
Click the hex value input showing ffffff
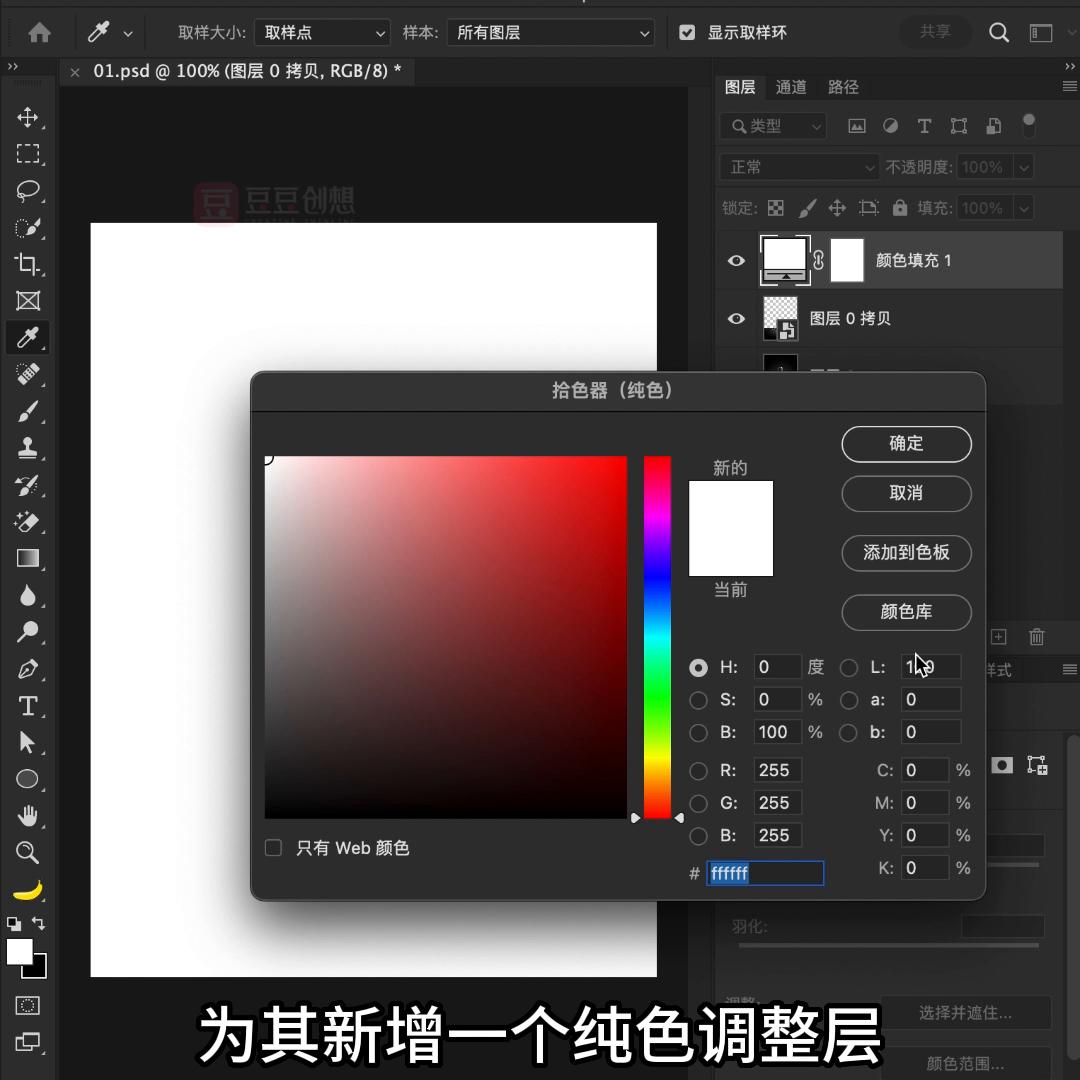766,873
